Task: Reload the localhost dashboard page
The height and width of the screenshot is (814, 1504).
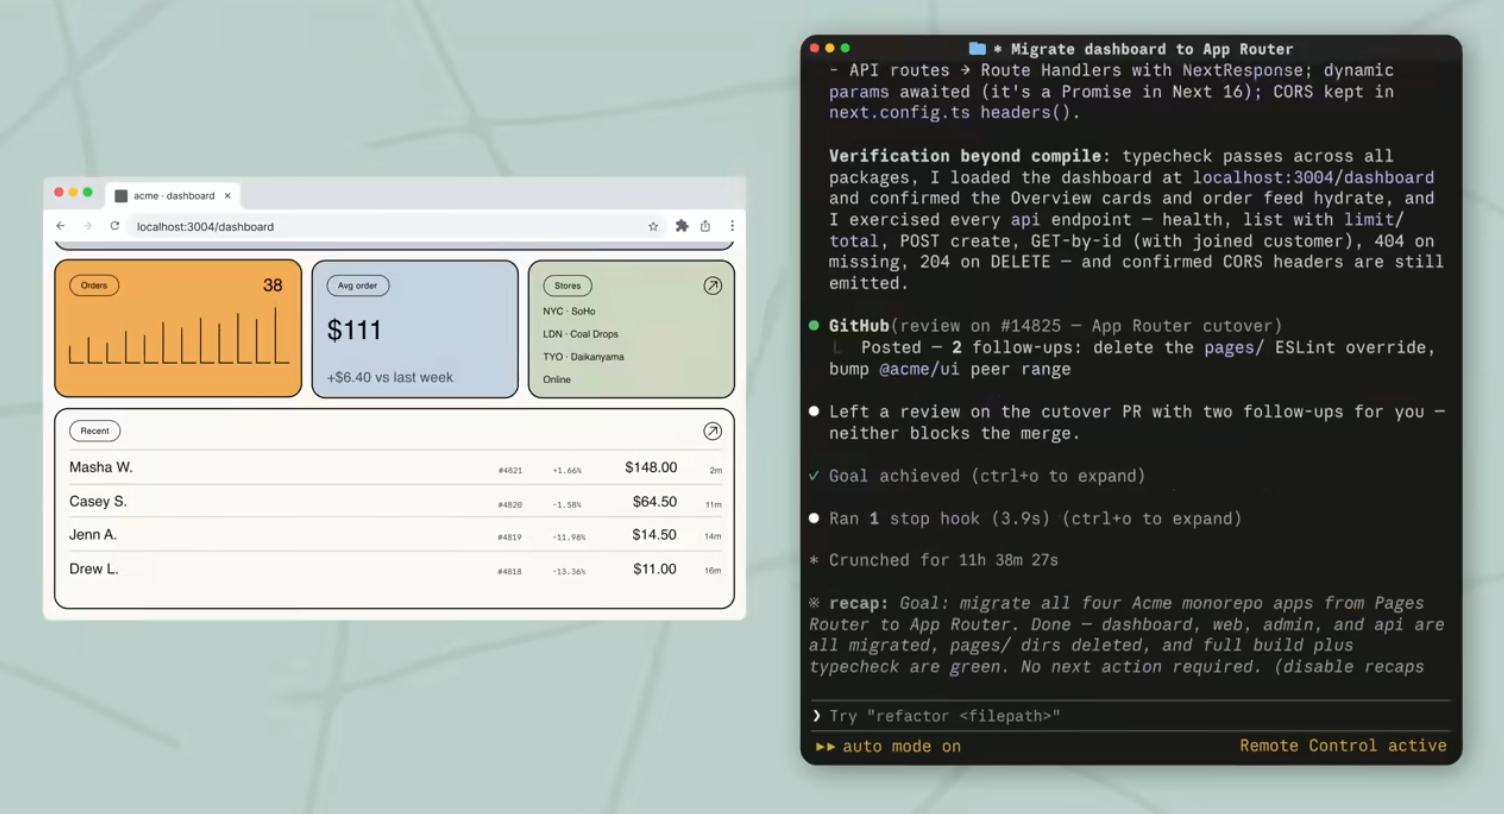Action: click(115, 226)
